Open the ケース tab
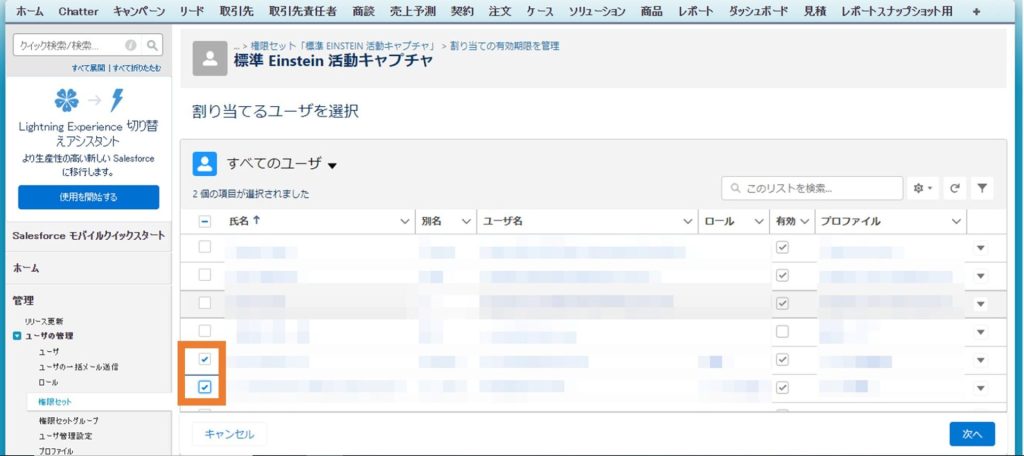1024x456 pixels. click(x=539, y=11)
